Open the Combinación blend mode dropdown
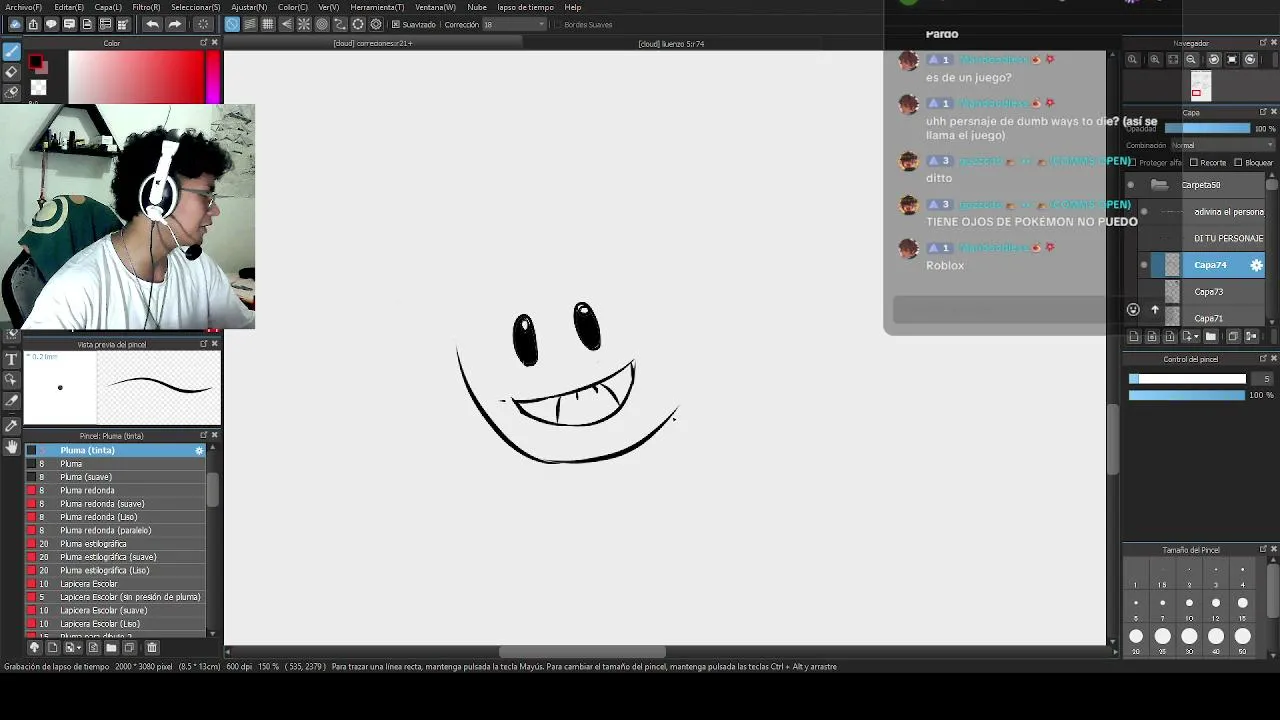This screenshot has height=720, width=1280. (1222, 145)
